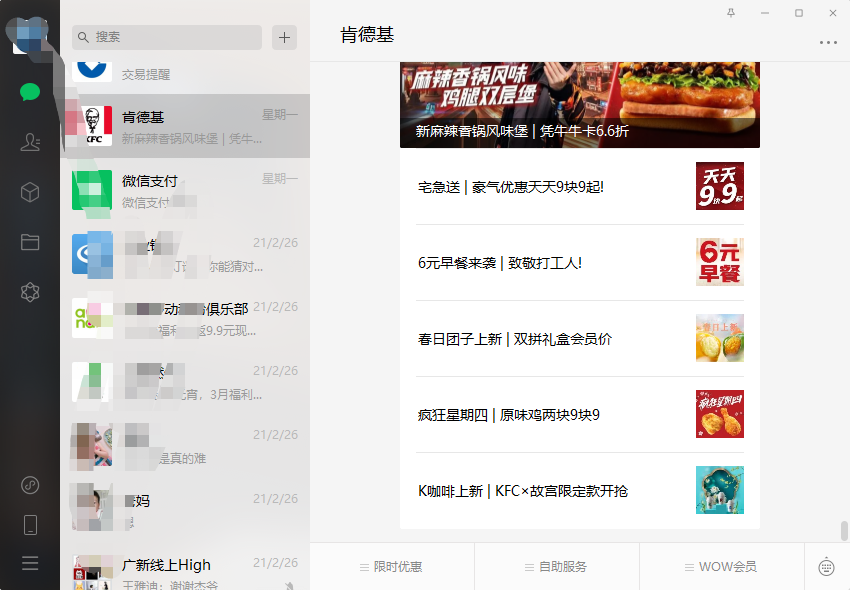
Task: Open article 宅急送 | 豪气优惠天天9块9起!
Action: pos(579,187)
